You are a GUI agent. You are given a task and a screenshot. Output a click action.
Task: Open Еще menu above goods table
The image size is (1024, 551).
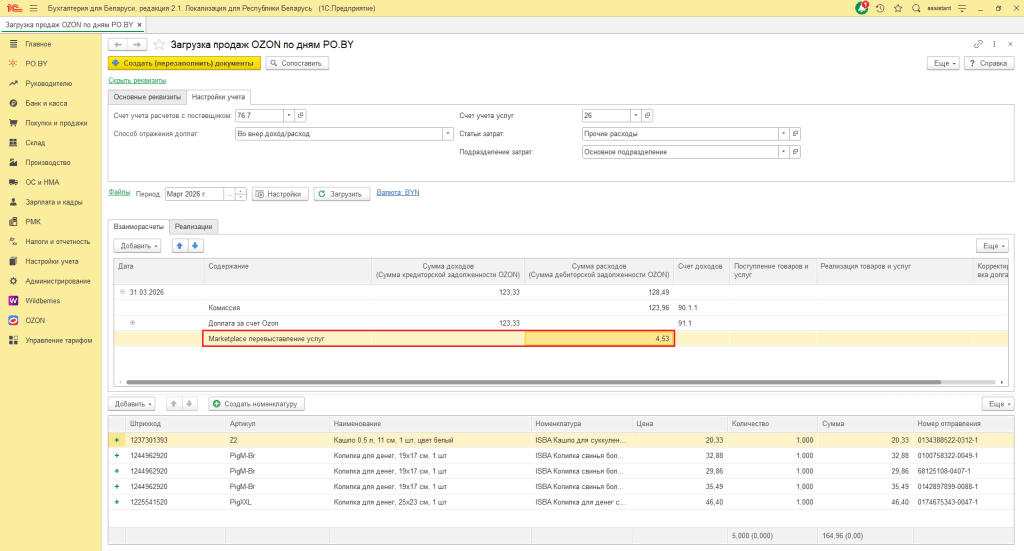(997, 403)
